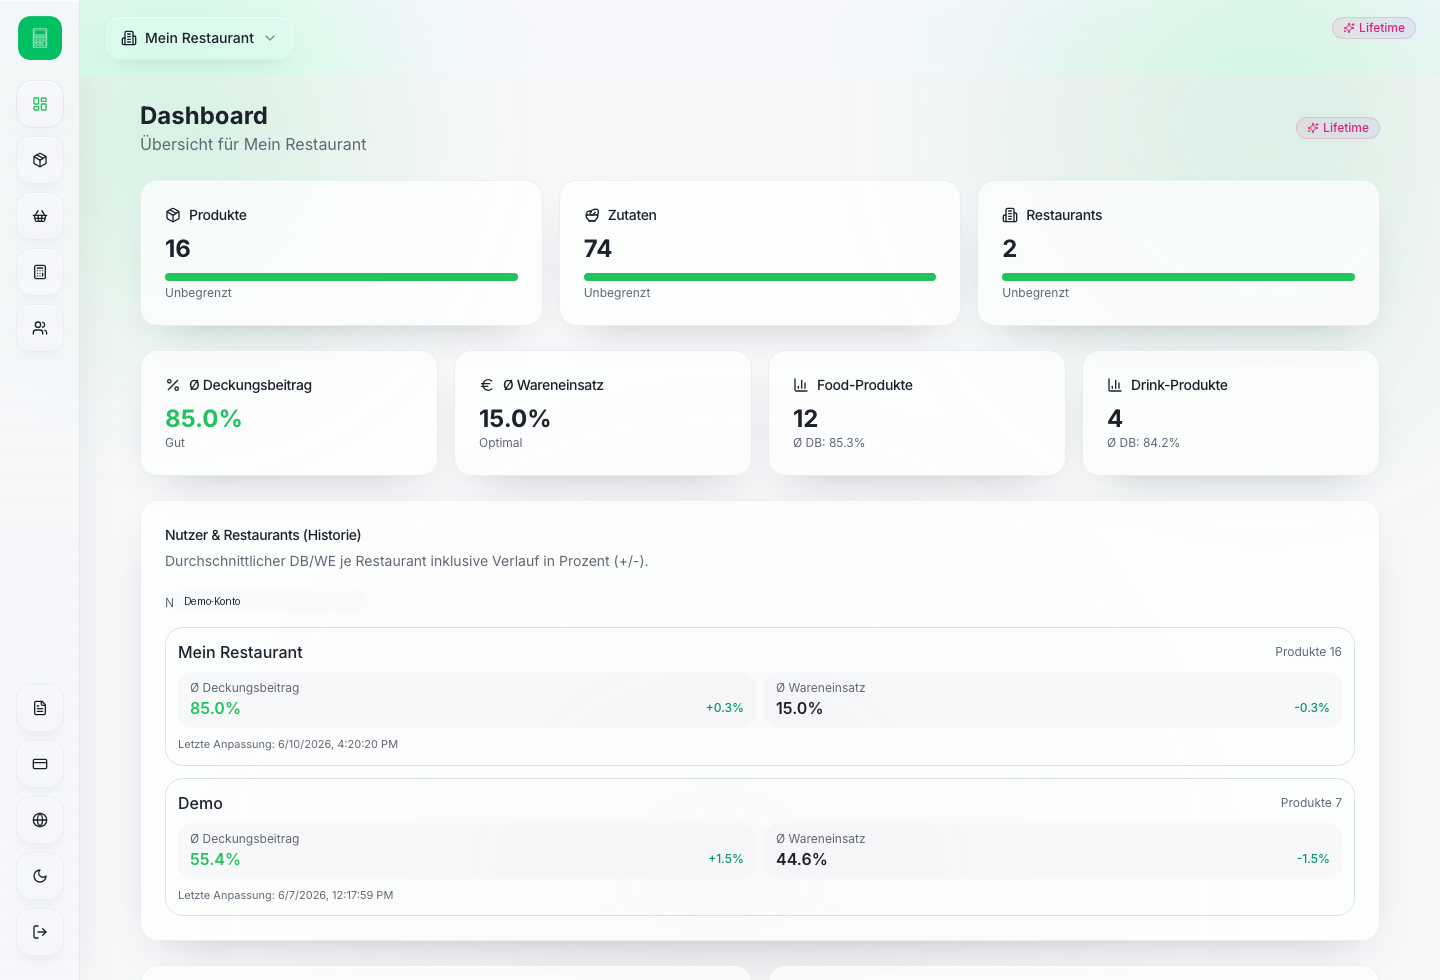Click the Demo 55.4% Deckungsbeitrag value
The image size is (1440, 980).
click(x=215, y=859)
